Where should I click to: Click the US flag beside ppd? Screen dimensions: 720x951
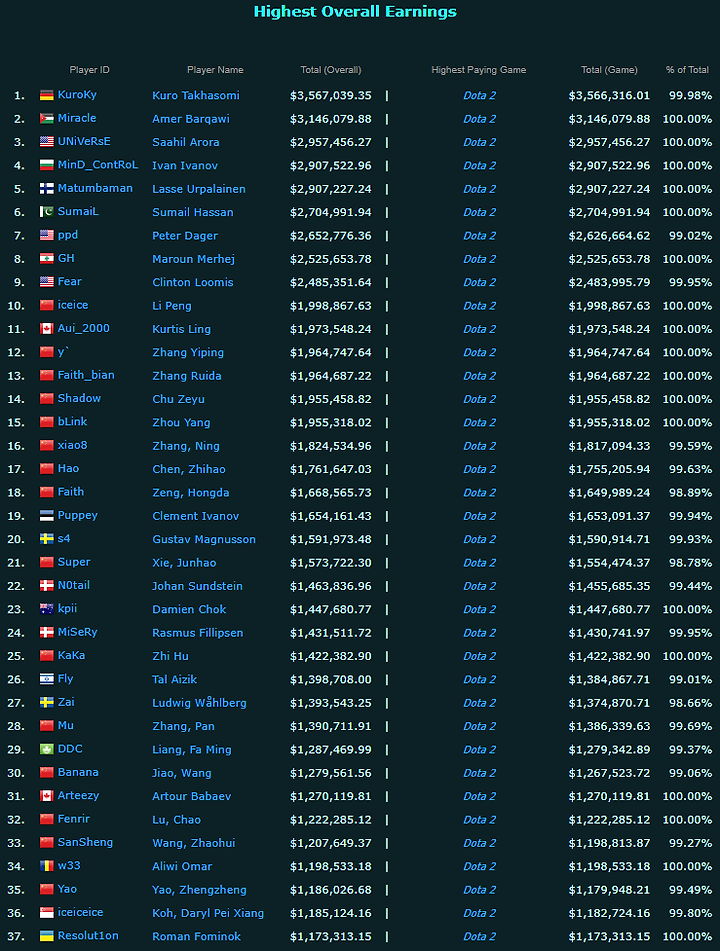click(47, 235)
